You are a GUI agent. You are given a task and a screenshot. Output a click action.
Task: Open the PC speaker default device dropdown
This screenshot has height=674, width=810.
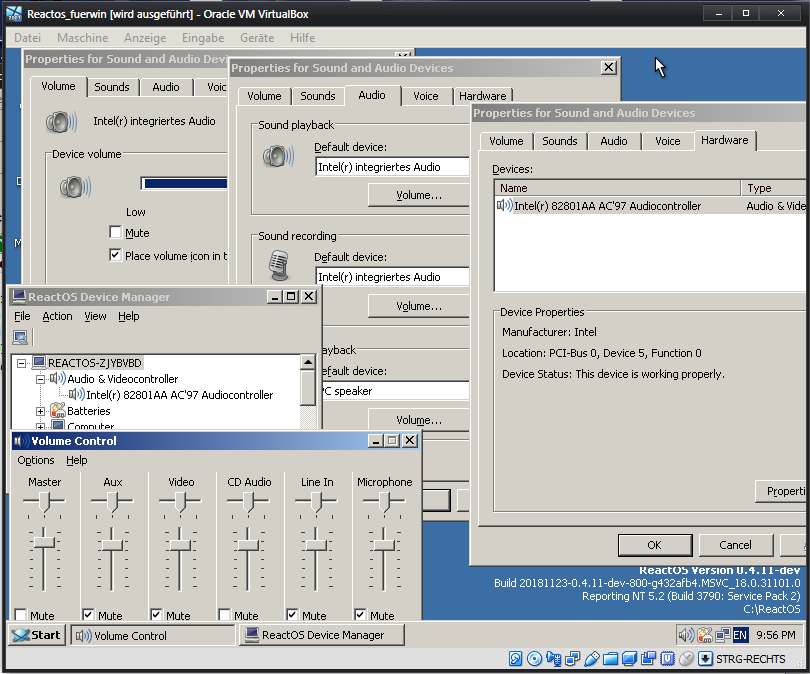pos(395,391)
